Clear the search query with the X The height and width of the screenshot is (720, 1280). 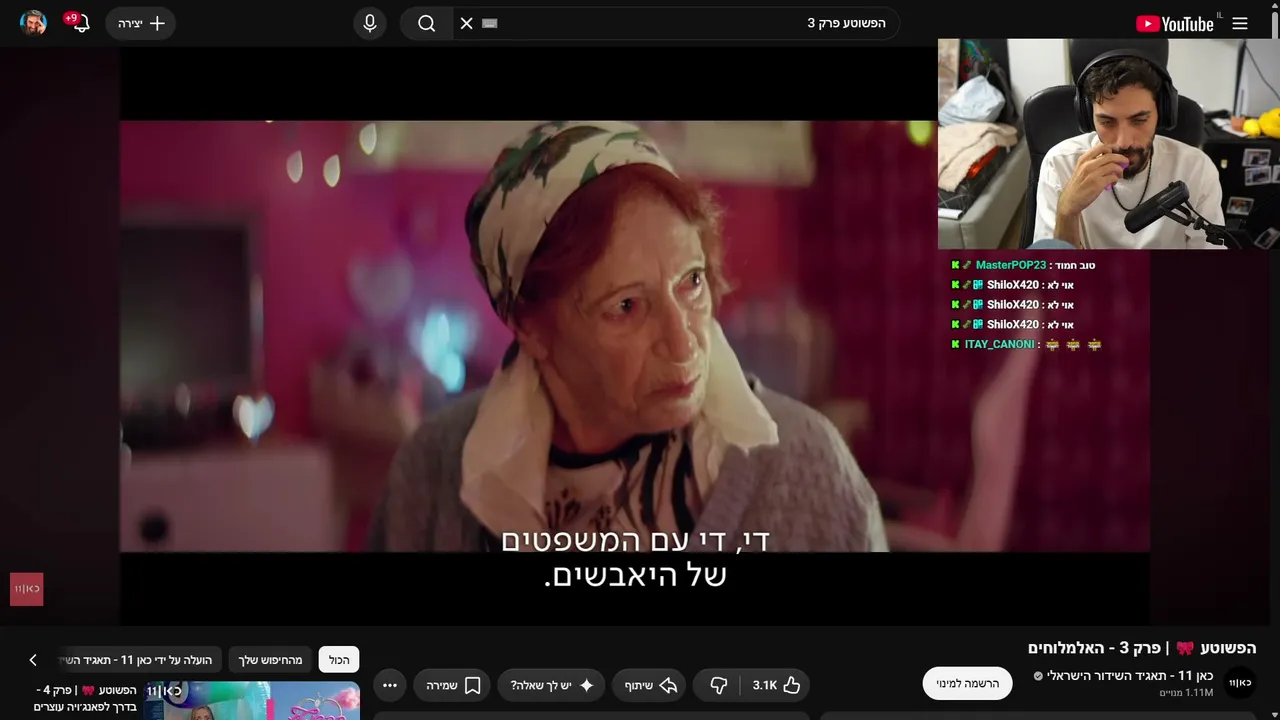(467, 23)
